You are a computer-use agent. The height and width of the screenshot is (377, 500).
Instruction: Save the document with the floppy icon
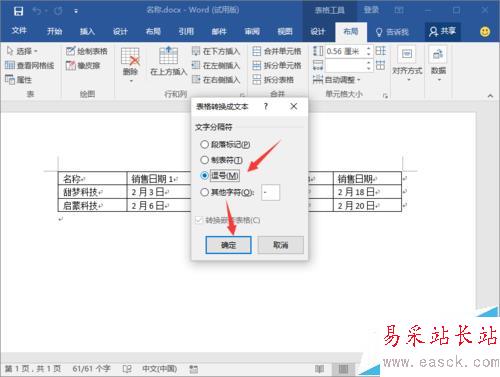click(18, 11)
